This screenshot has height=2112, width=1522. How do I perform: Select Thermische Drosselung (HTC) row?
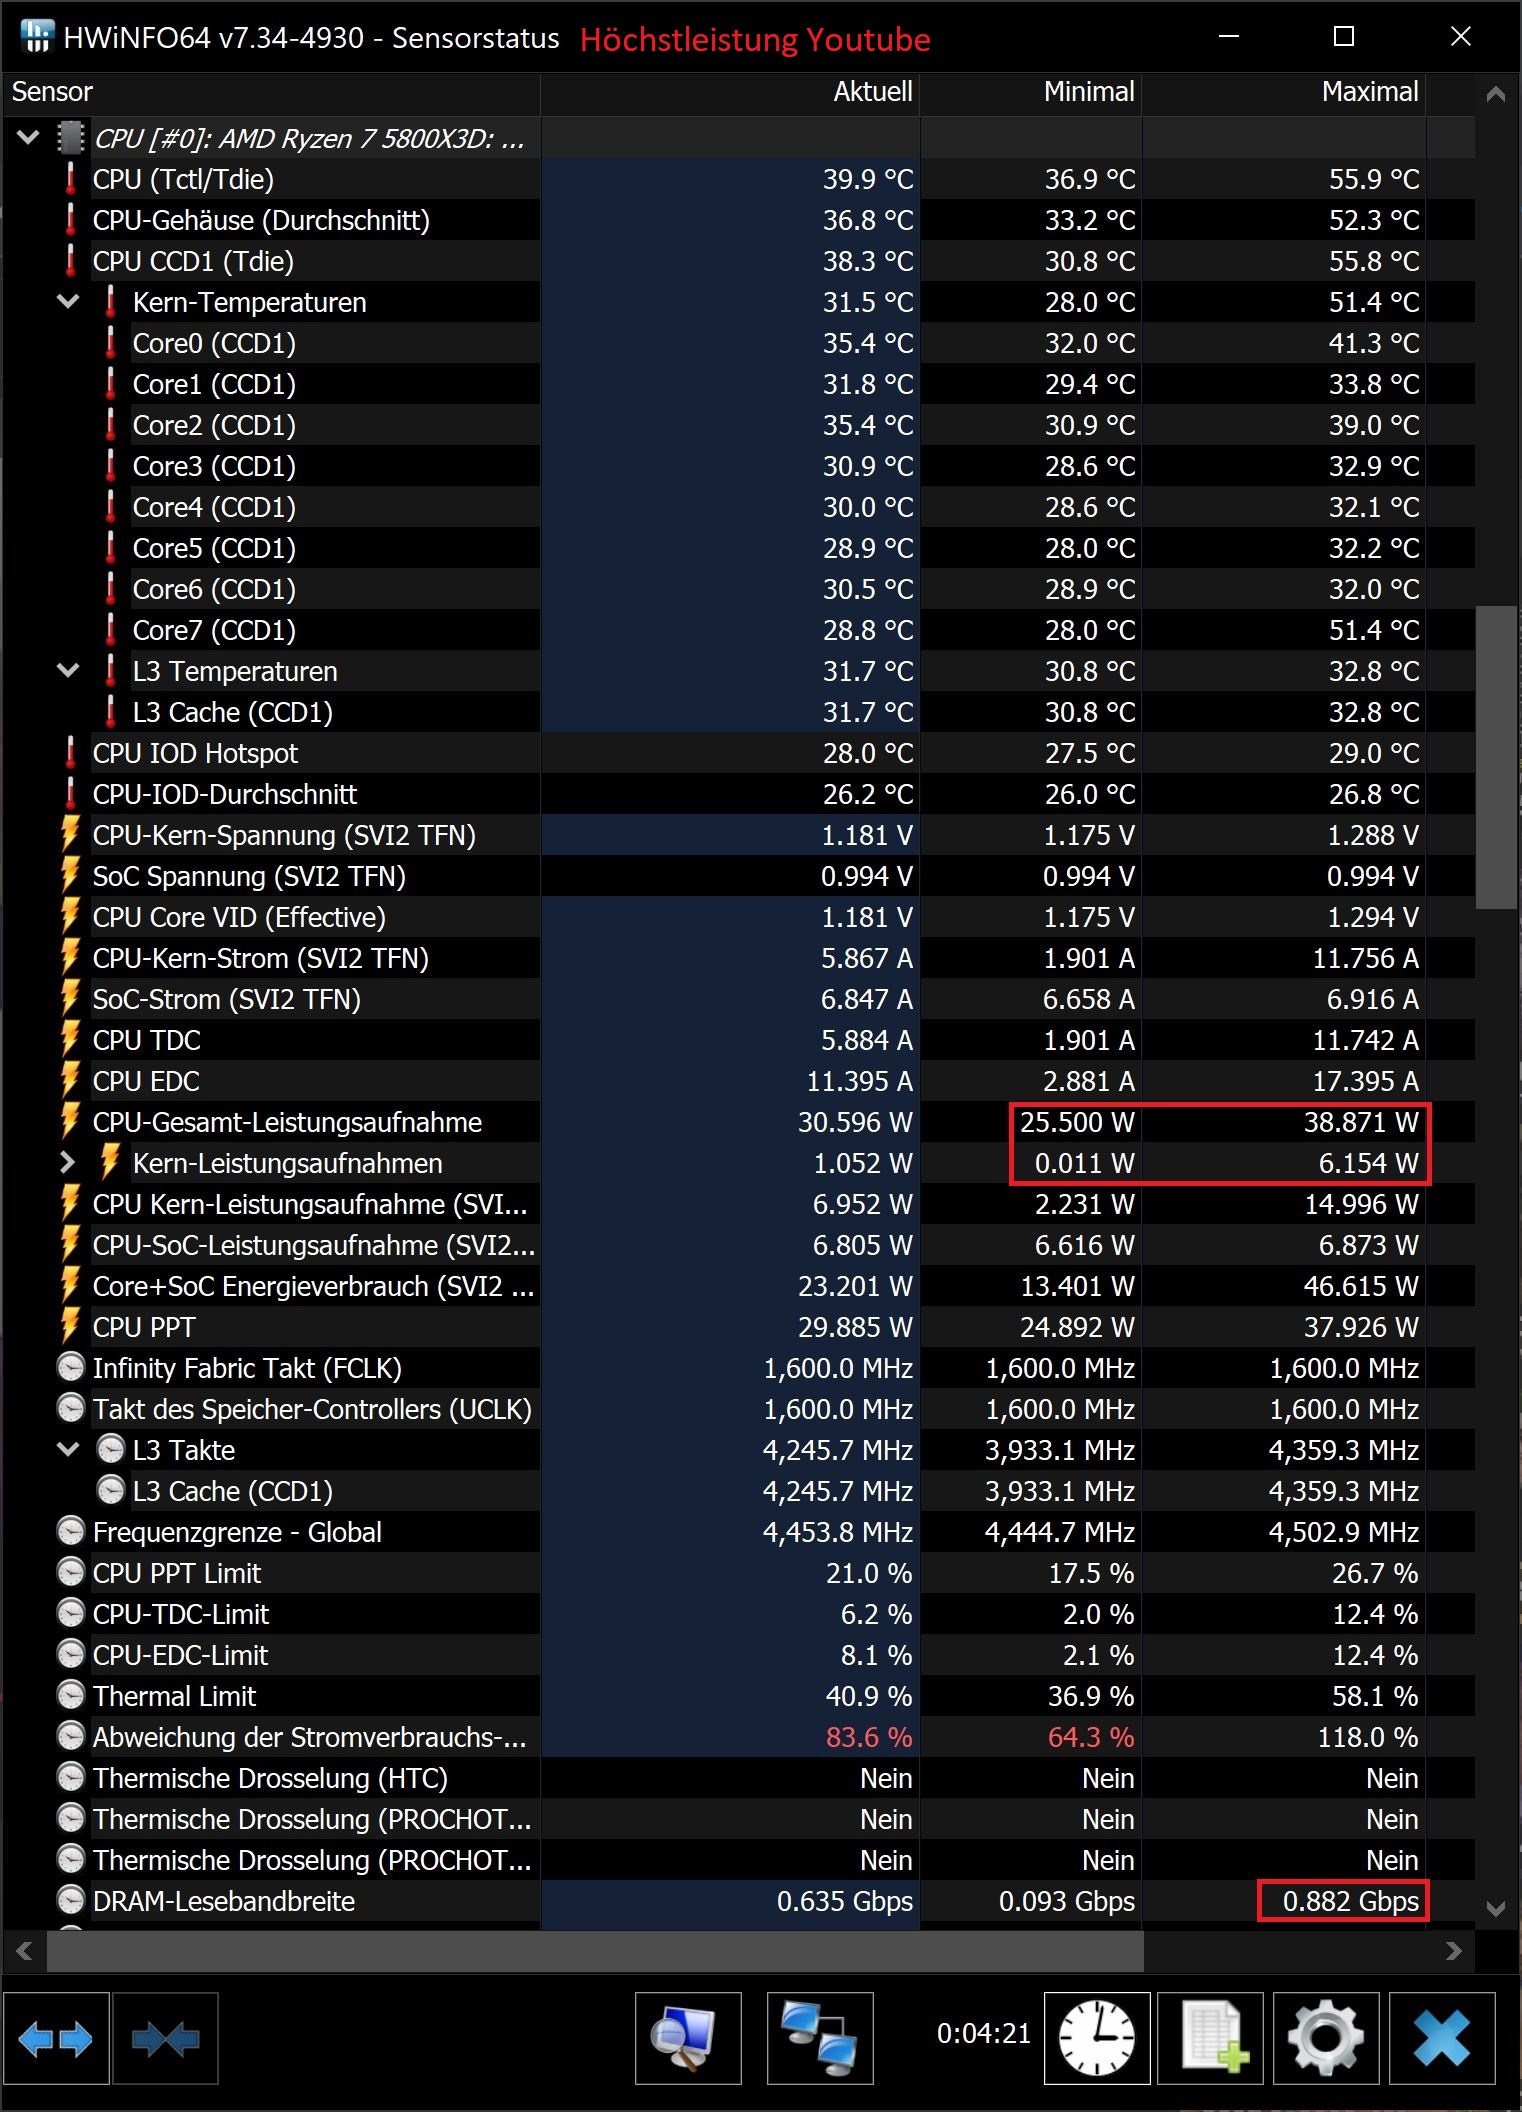click(x=738, y=1778)
